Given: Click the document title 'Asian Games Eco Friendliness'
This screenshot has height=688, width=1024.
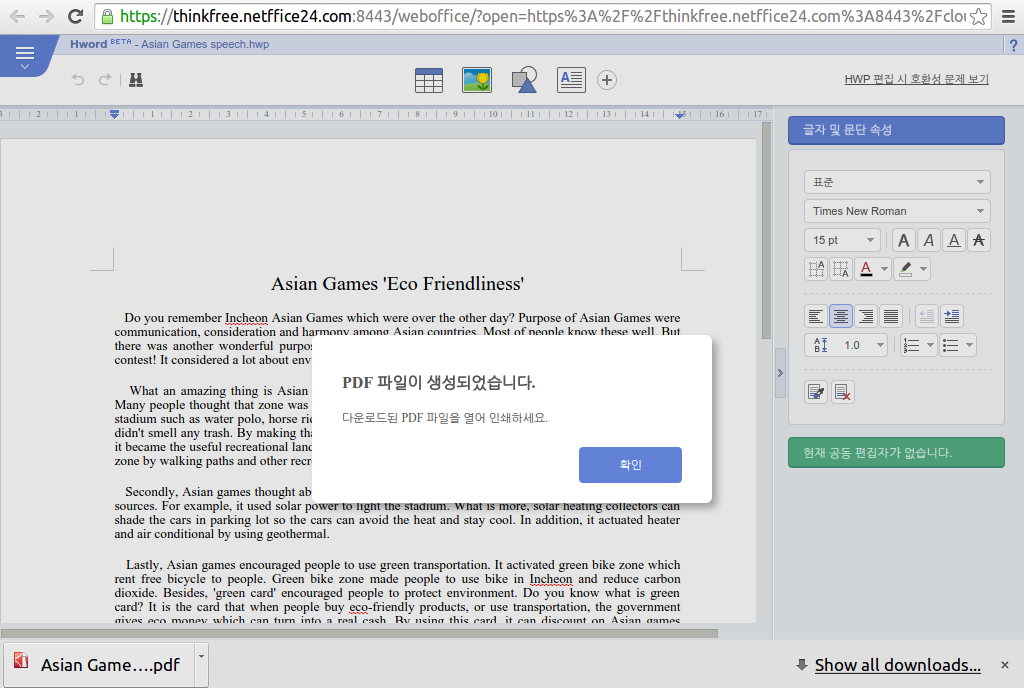Looking at the screenshot, I should coord(397,284).
